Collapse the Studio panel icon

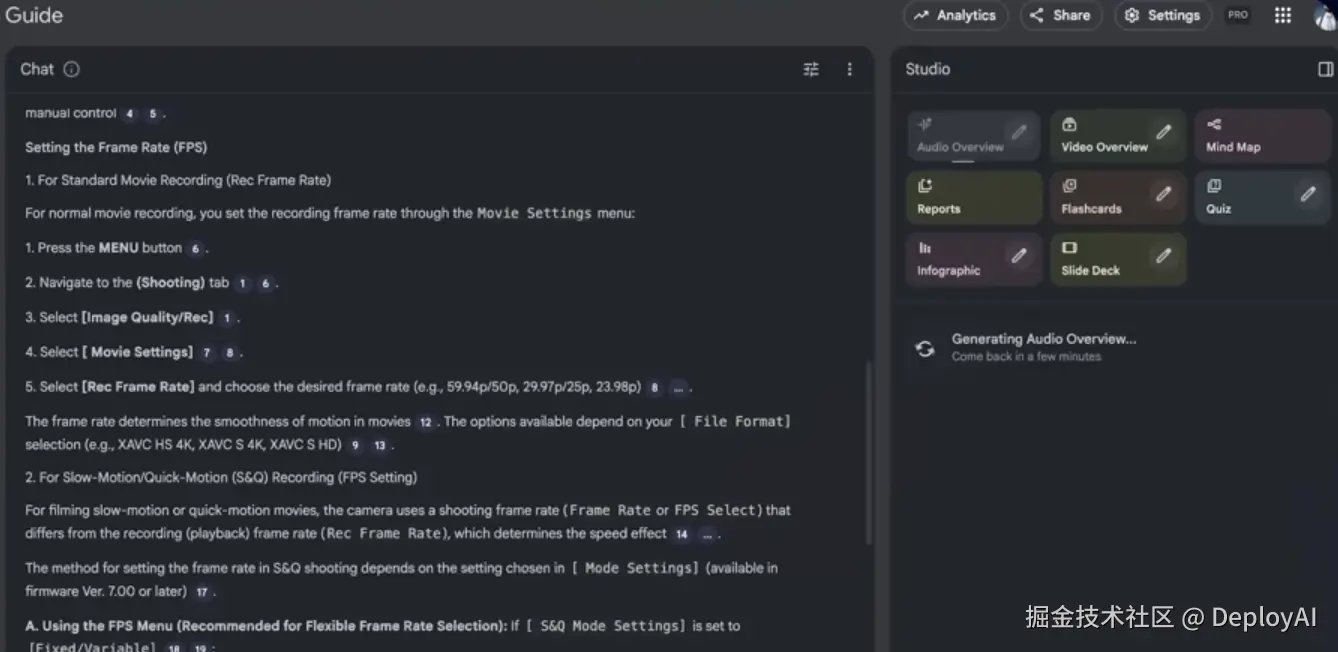(1326, 69)
